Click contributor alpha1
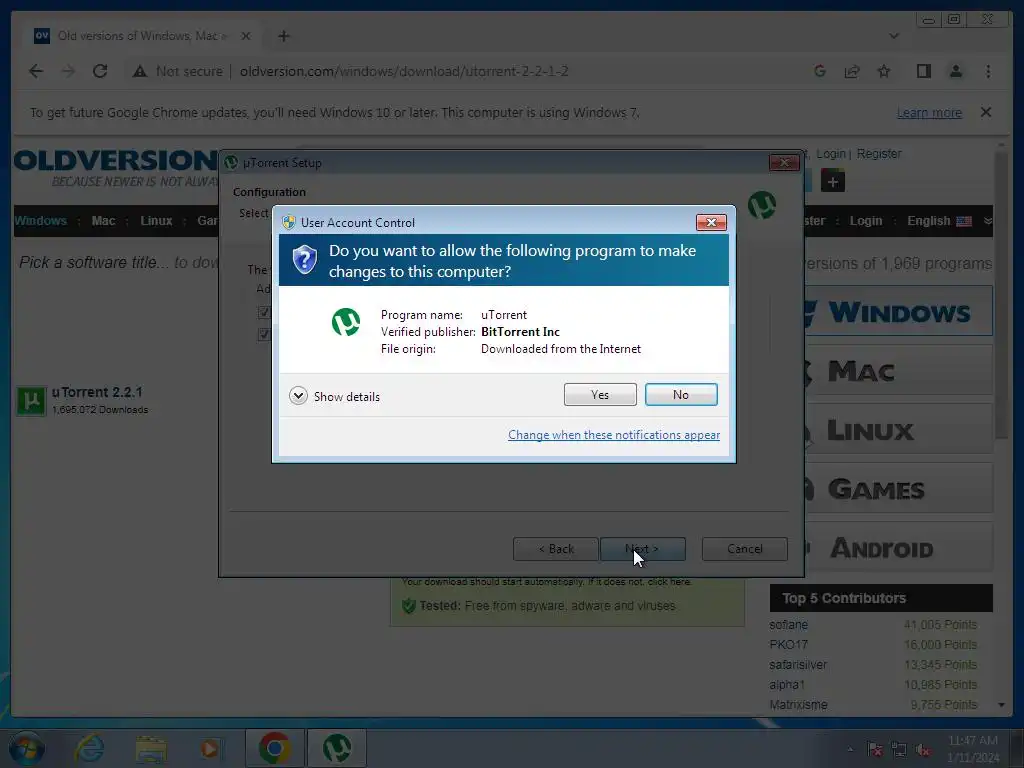The width and height of the screenshot is (1024, 768). (787, 684)
